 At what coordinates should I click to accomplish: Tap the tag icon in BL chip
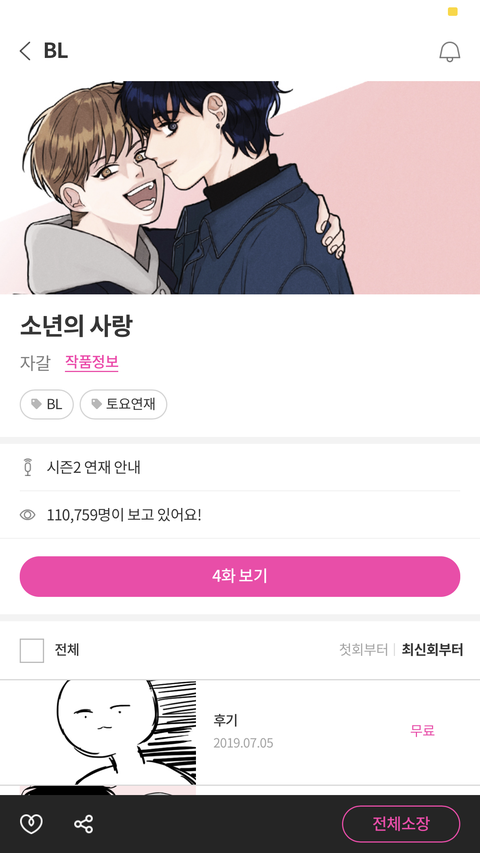(x=36, y=404)
